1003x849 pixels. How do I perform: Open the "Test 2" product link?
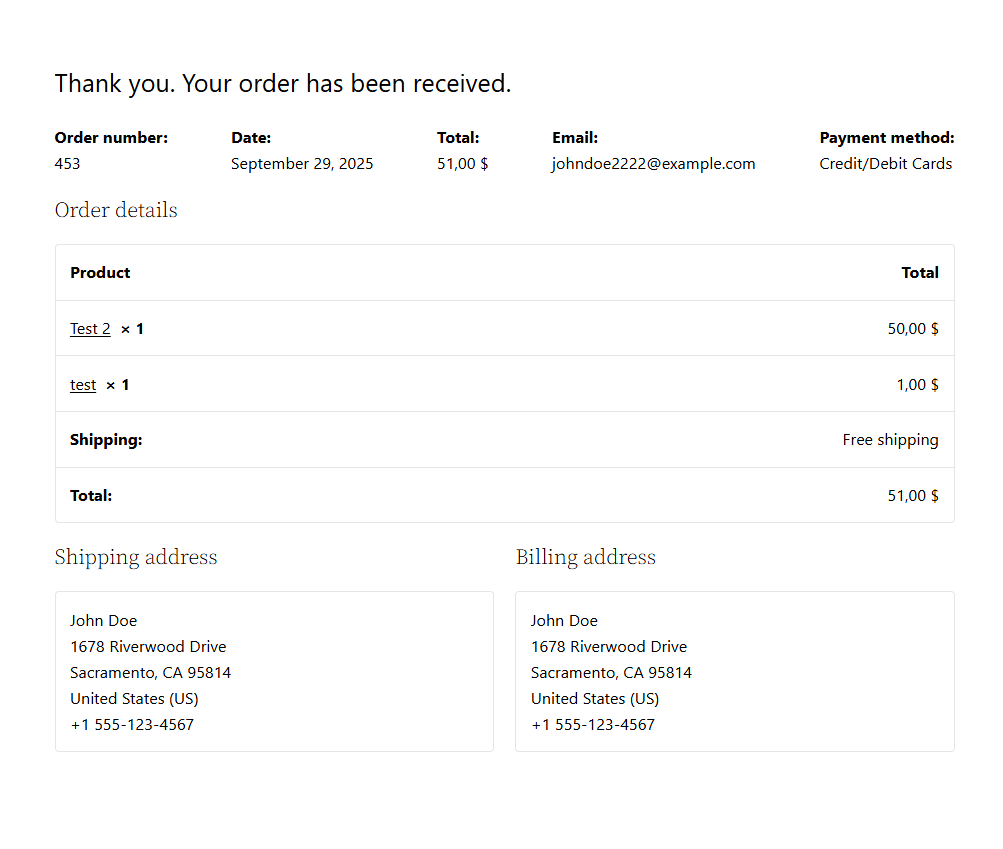90,329
